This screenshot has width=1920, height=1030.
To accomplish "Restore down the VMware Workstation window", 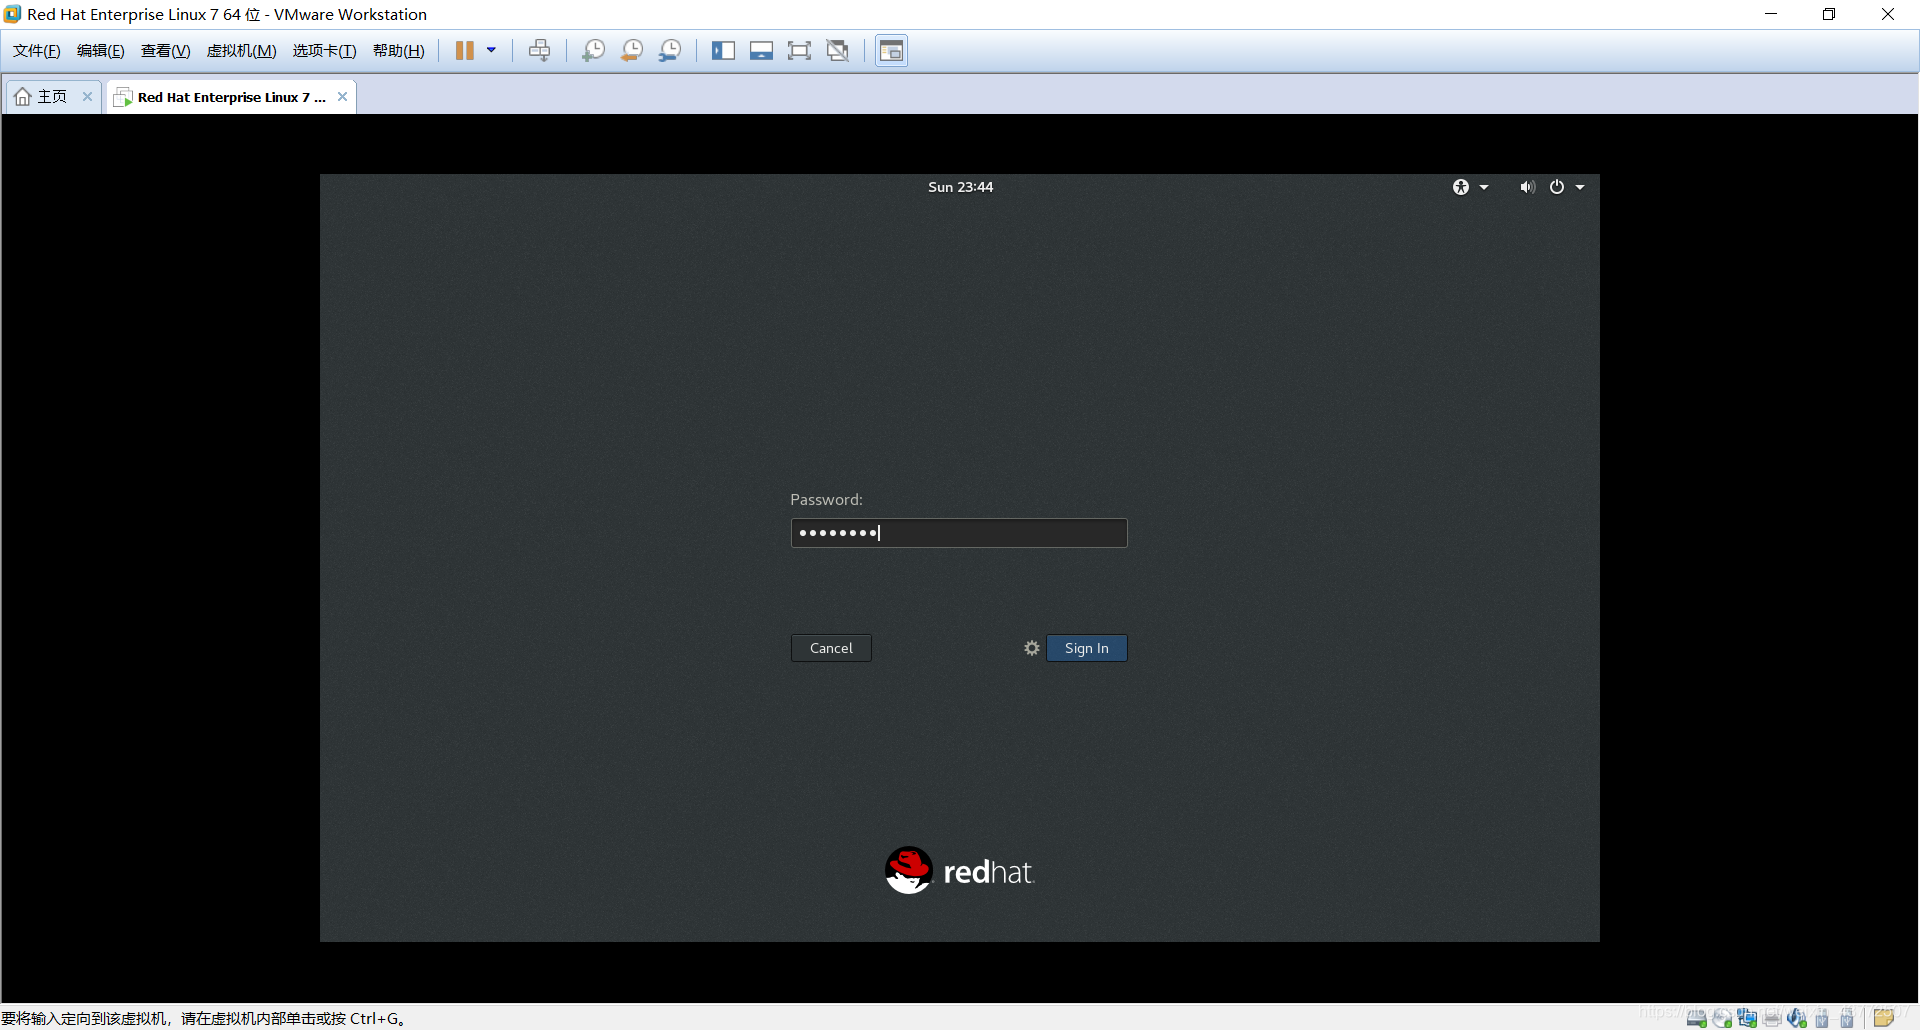I will point(1829,14).
